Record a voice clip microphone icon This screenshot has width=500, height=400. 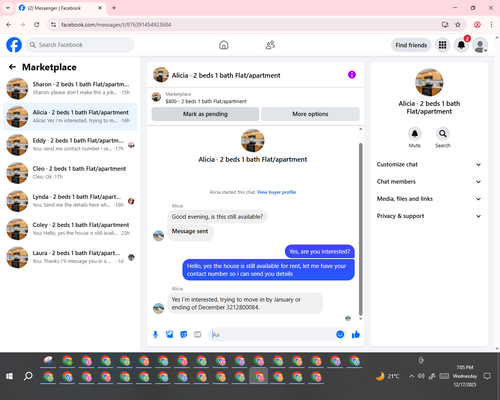click(155, 334)
